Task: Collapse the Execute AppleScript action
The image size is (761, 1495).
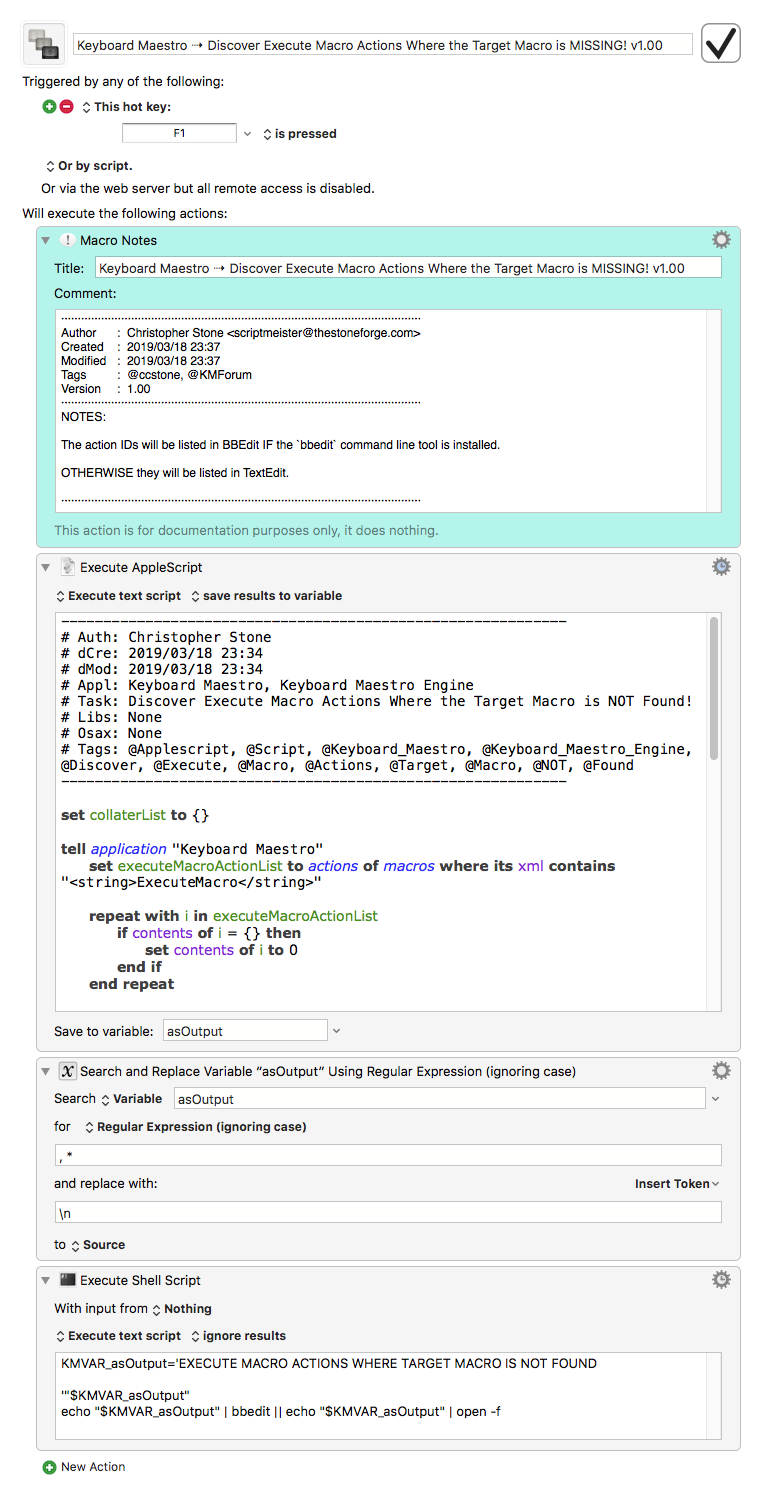Action: coord(46,567)
